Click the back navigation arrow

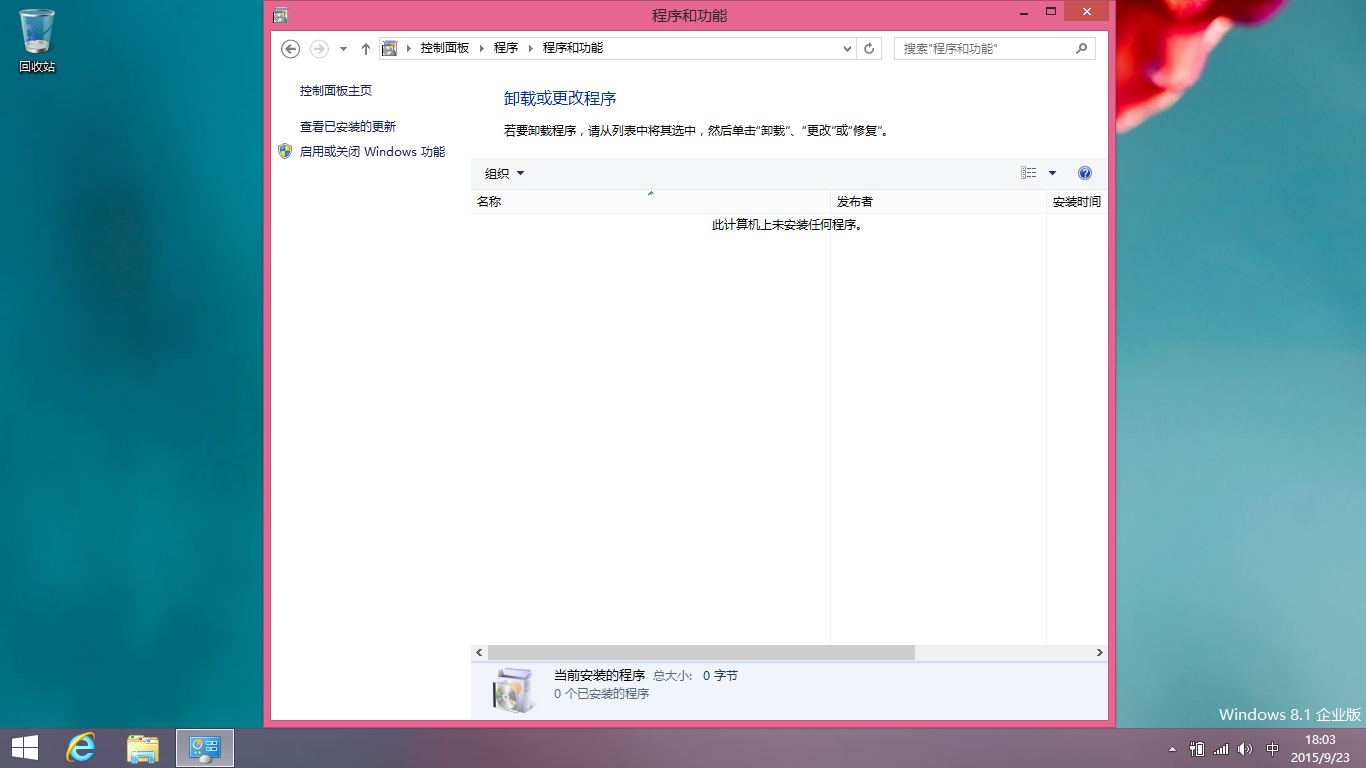coord(291,48)
